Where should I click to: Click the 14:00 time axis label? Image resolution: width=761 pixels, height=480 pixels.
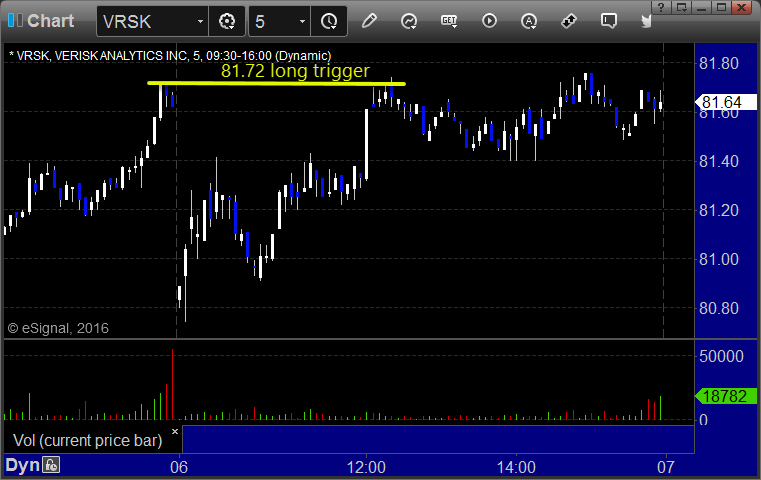tap(516, 467)
